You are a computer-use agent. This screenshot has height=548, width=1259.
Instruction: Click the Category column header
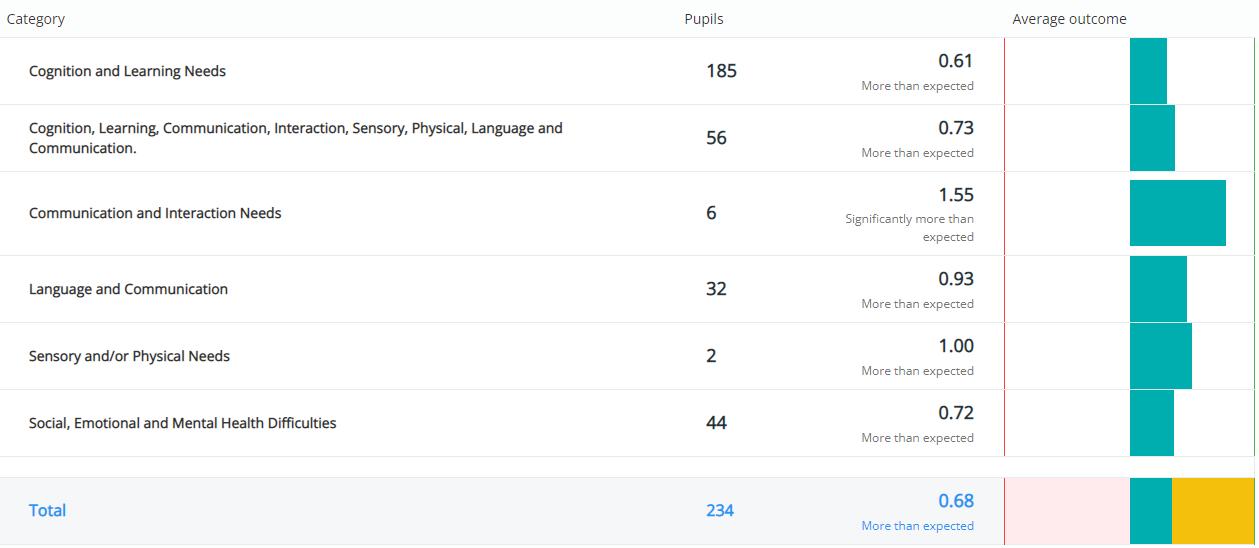35,19
